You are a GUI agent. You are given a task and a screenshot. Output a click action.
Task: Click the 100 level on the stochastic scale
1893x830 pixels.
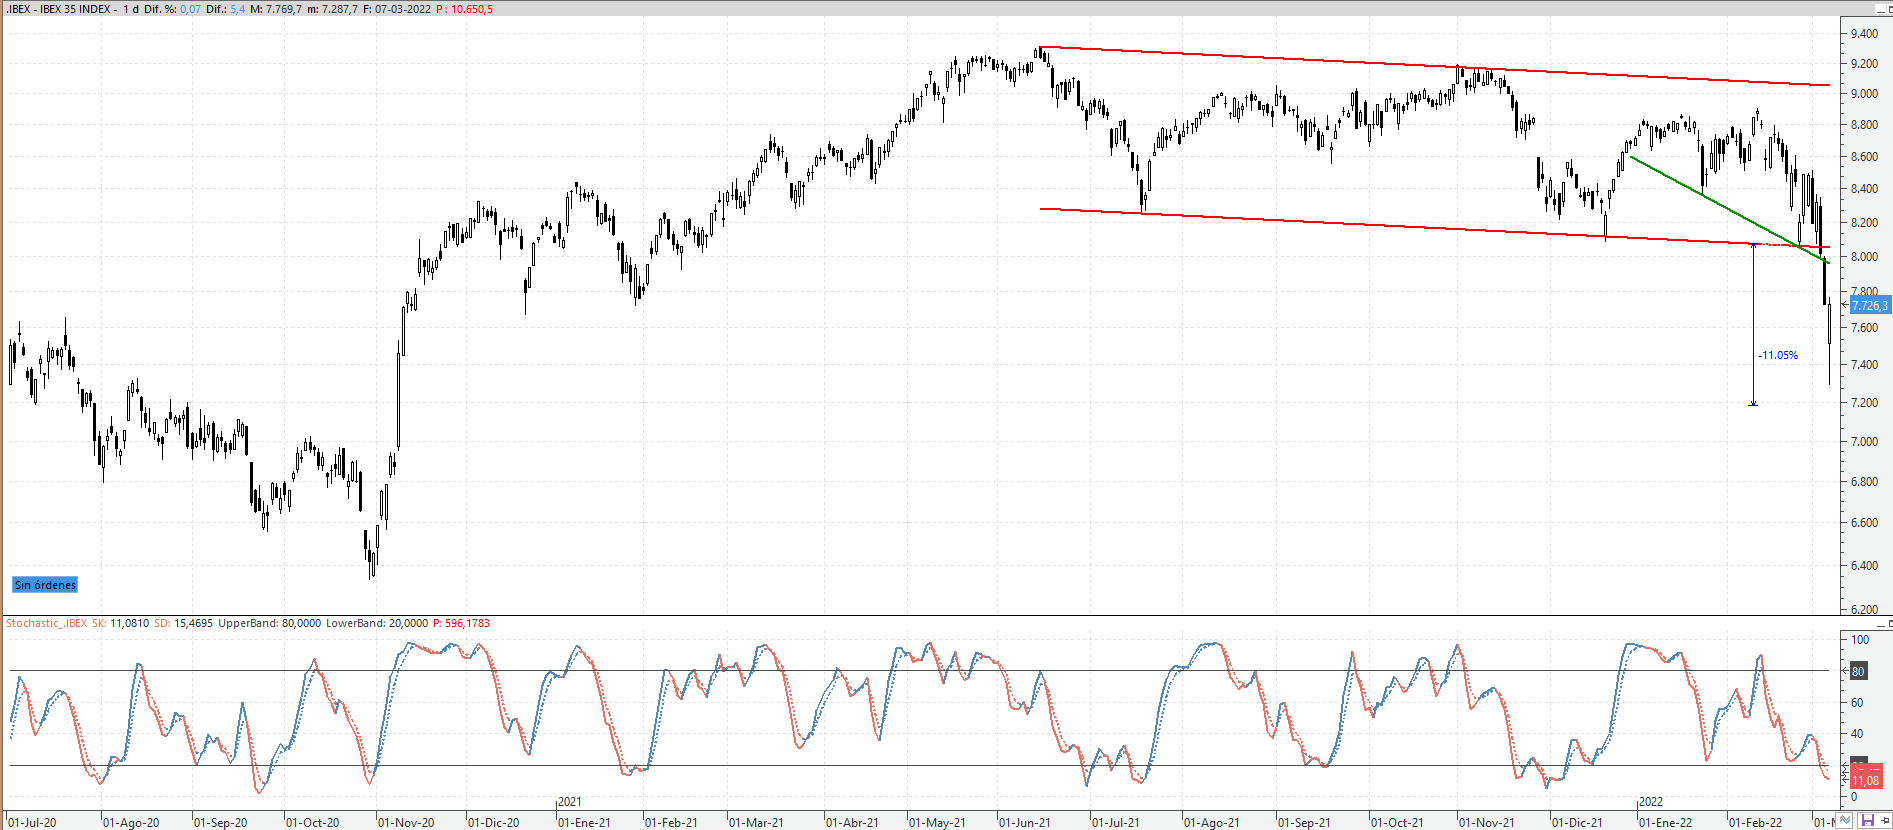(x=1860, y=640)
